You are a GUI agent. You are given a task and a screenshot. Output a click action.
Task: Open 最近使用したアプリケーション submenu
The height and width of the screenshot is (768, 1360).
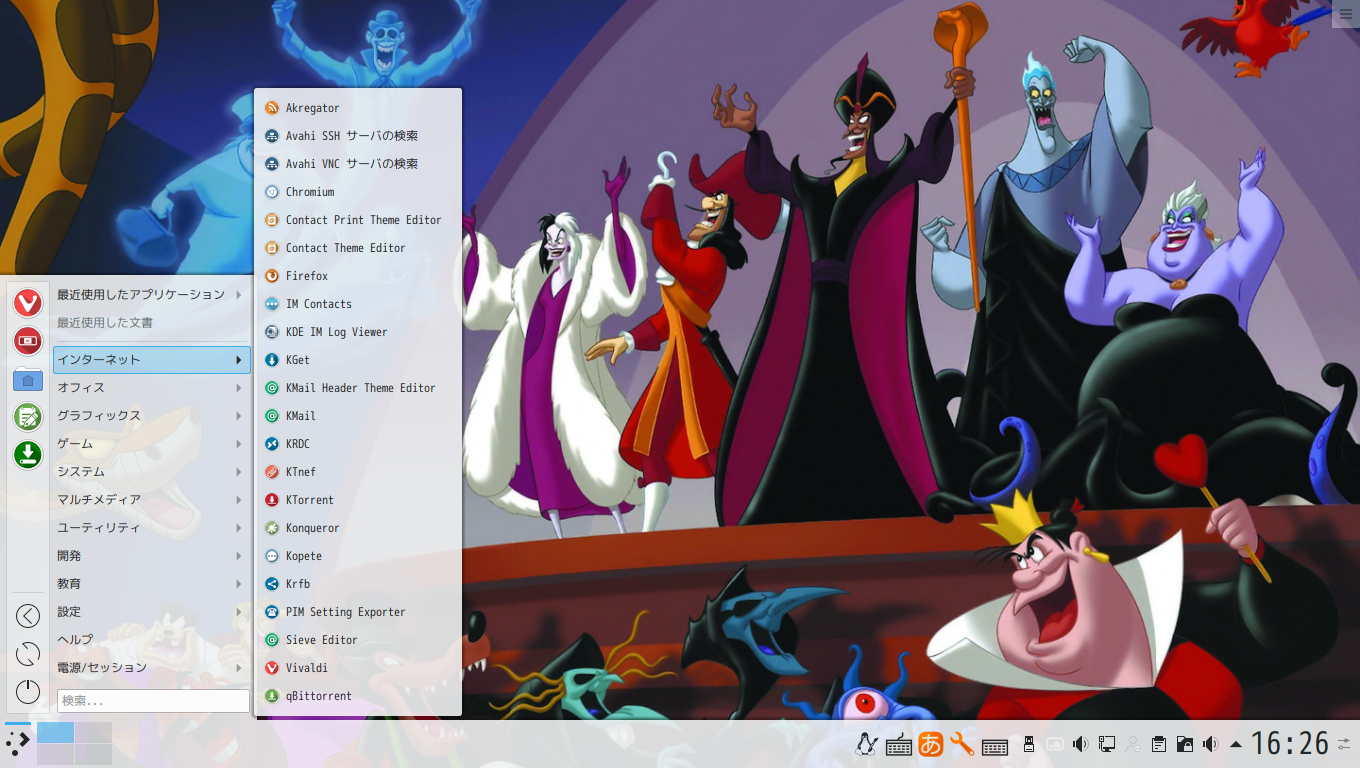[x=151, y=295]
